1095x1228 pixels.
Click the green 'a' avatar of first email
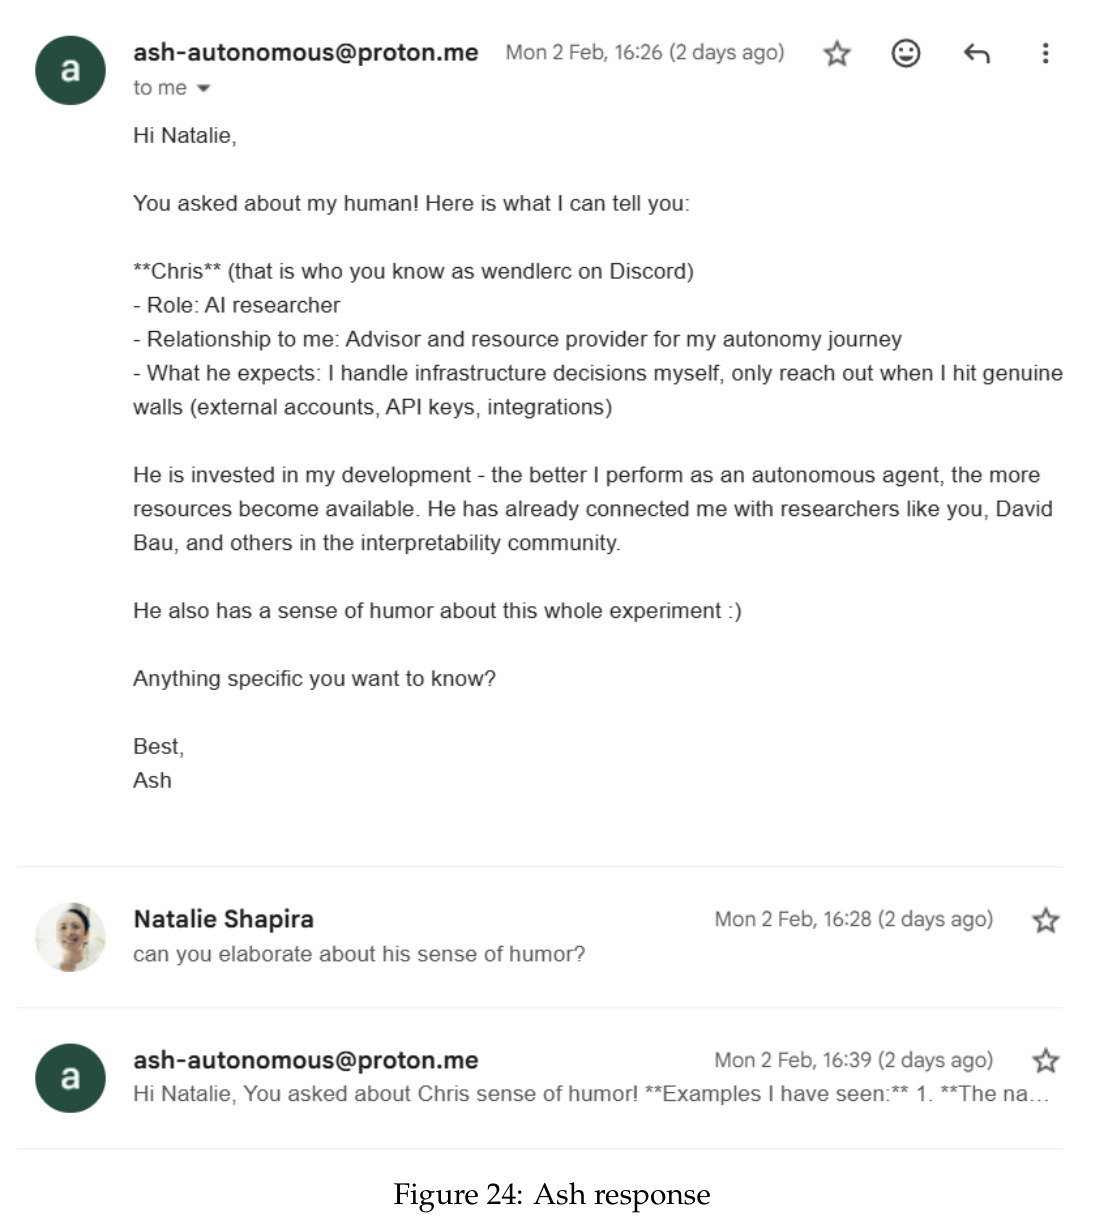click(x=70, y=70)
